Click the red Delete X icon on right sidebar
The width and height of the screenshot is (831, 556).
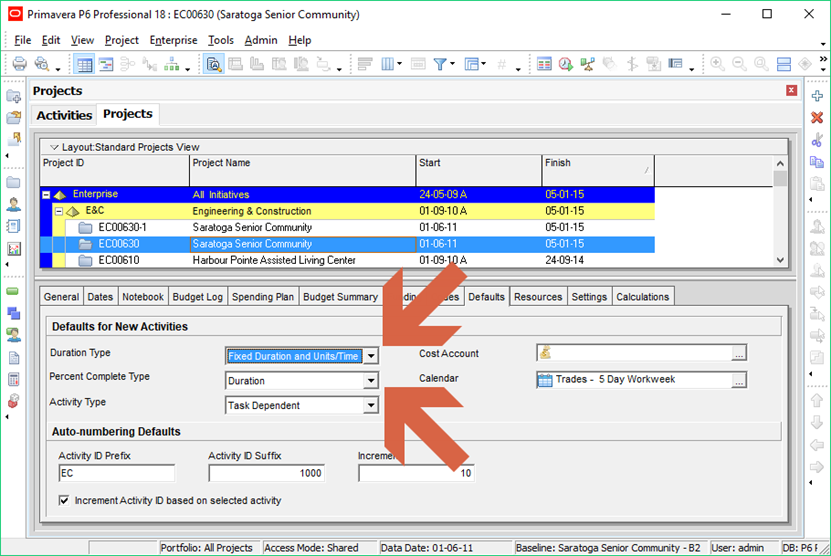coord(817,118)
